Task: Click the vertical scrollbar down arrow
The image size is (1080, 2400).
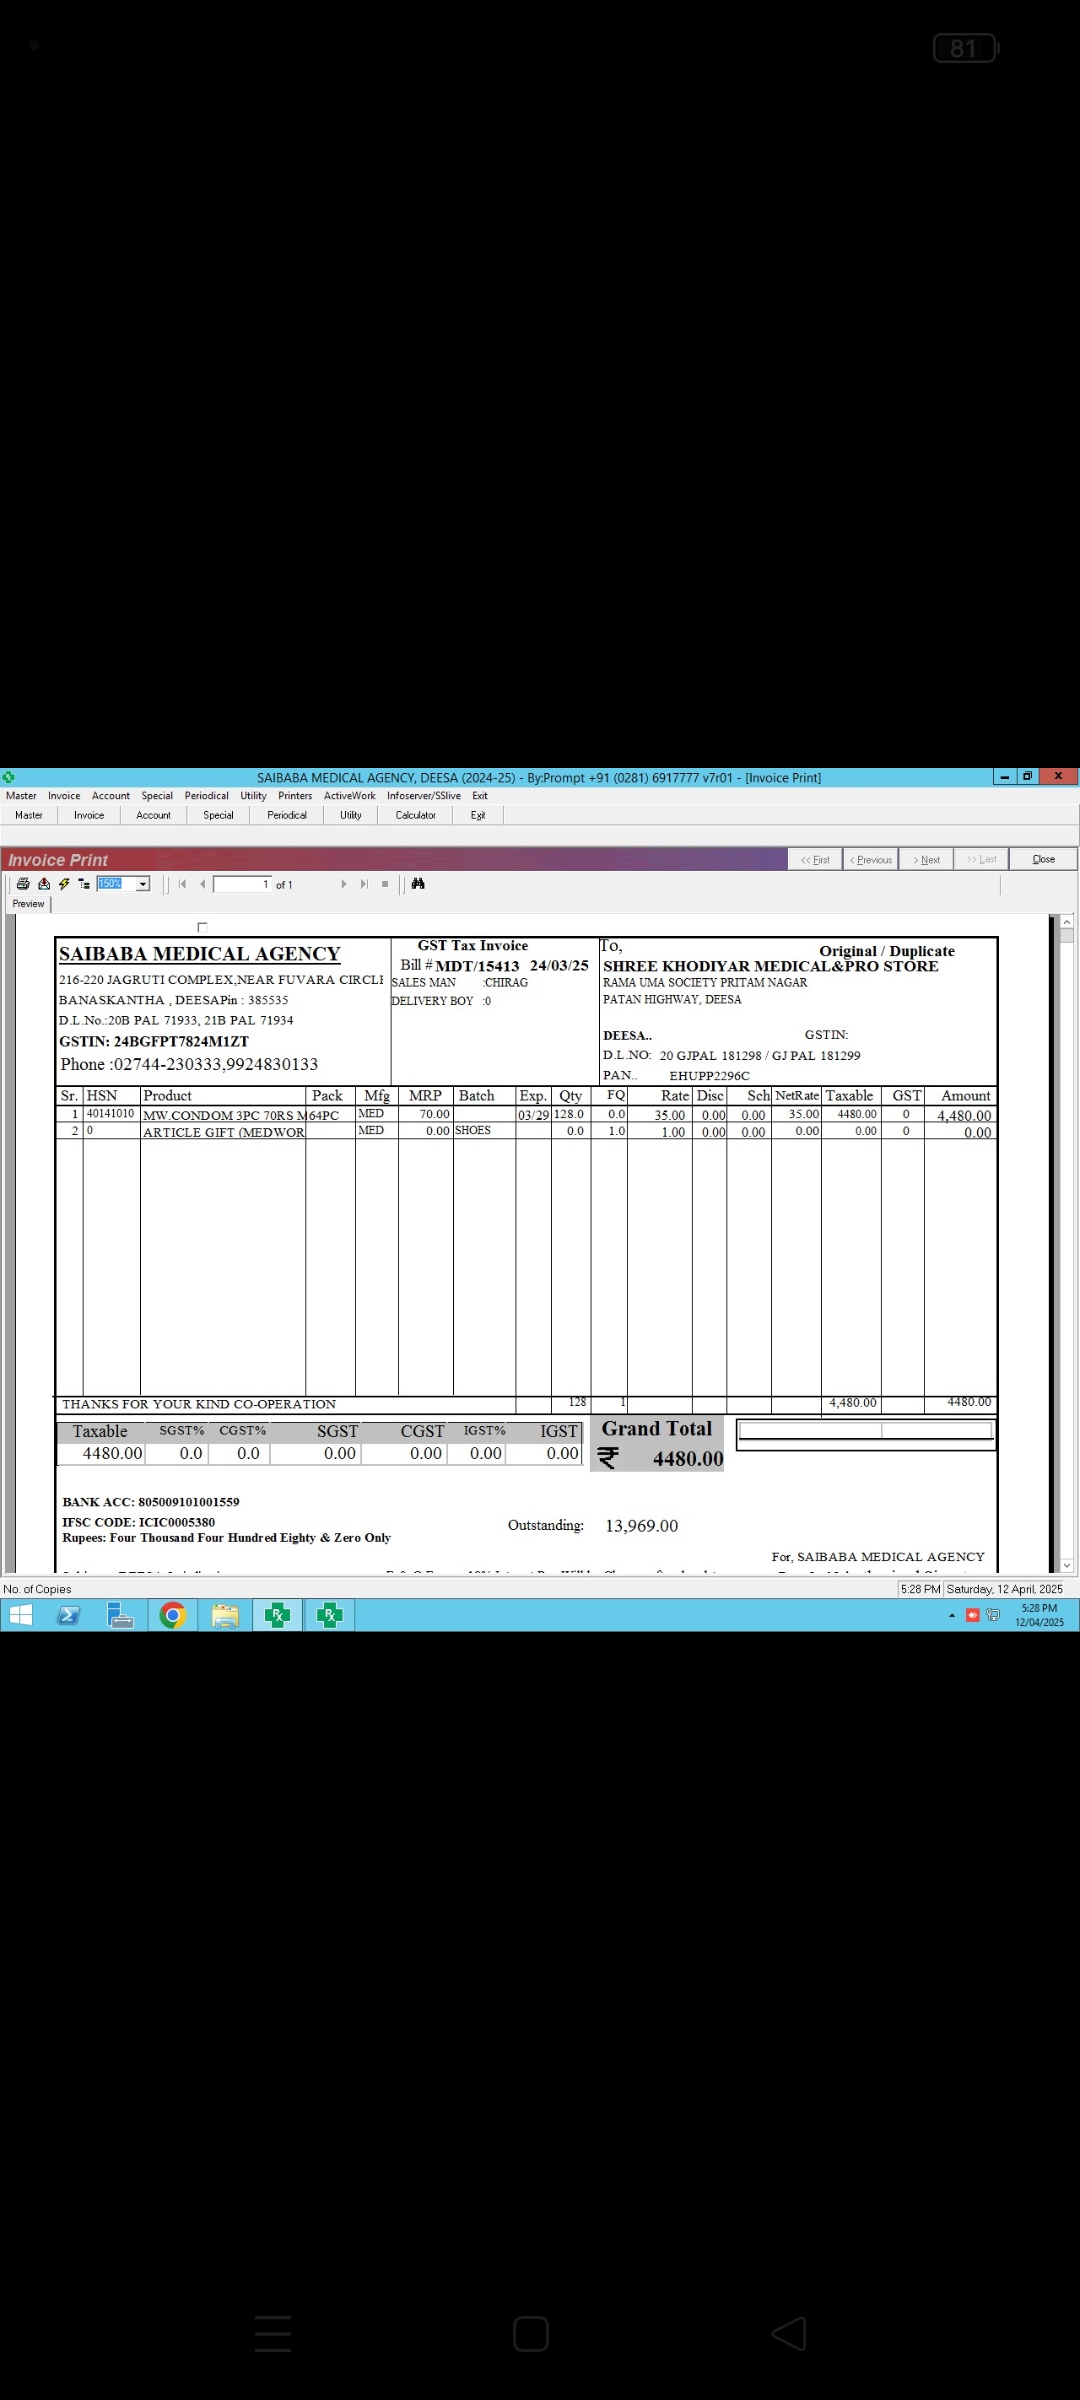Action: [x=1067, y=1565]
